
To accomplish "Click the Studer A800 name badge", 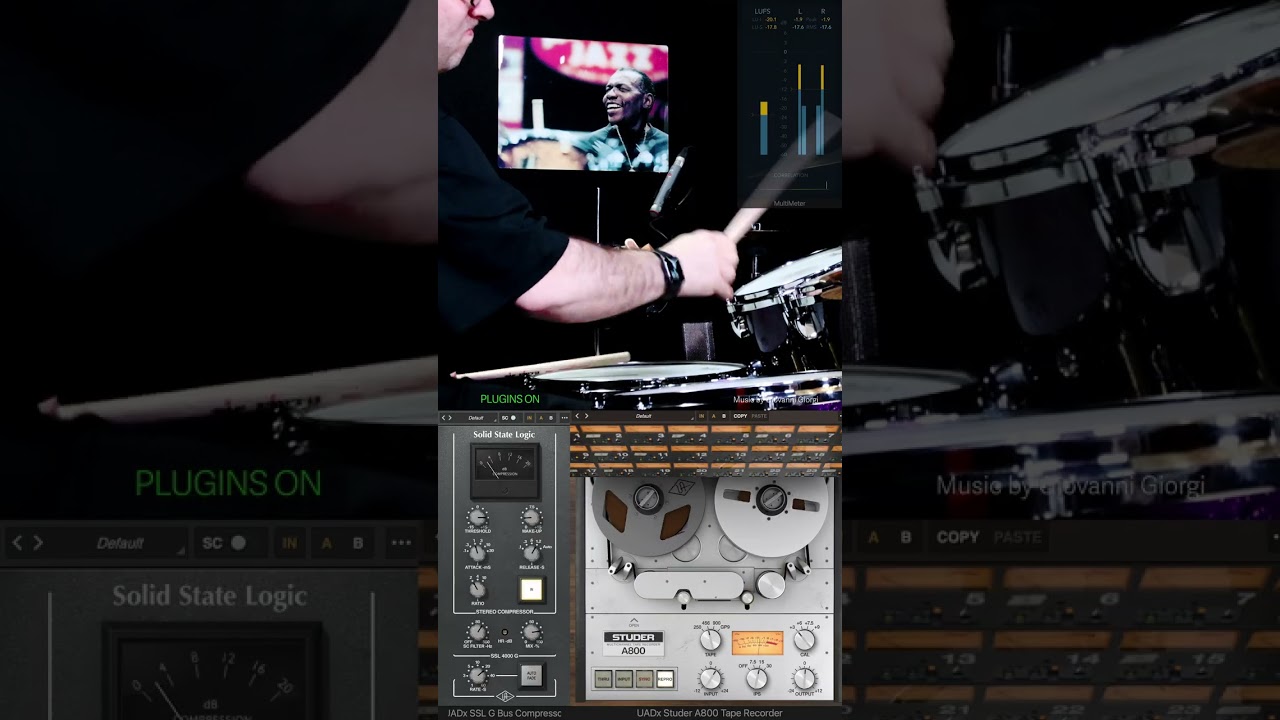I will click(633, 643).
